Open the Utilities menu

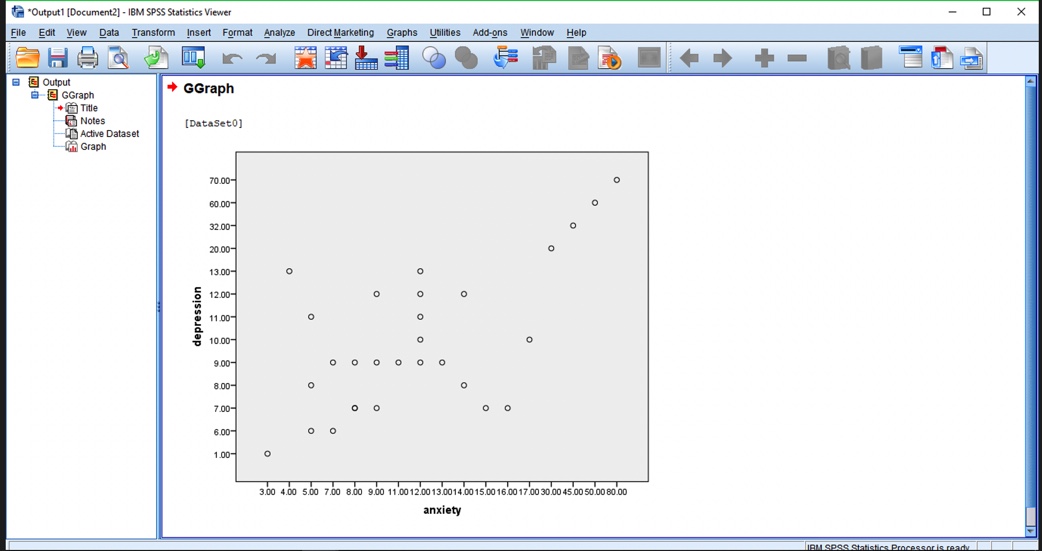click(x=445, y=33)
